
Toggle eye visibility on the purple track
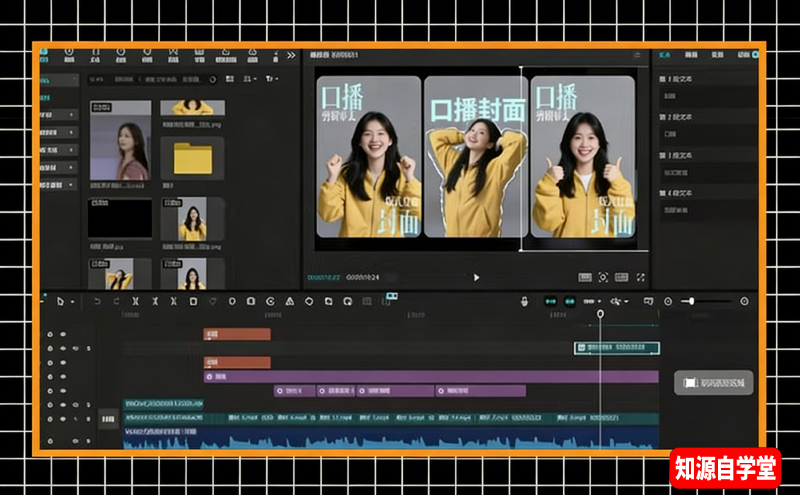(x=63, y=377)
